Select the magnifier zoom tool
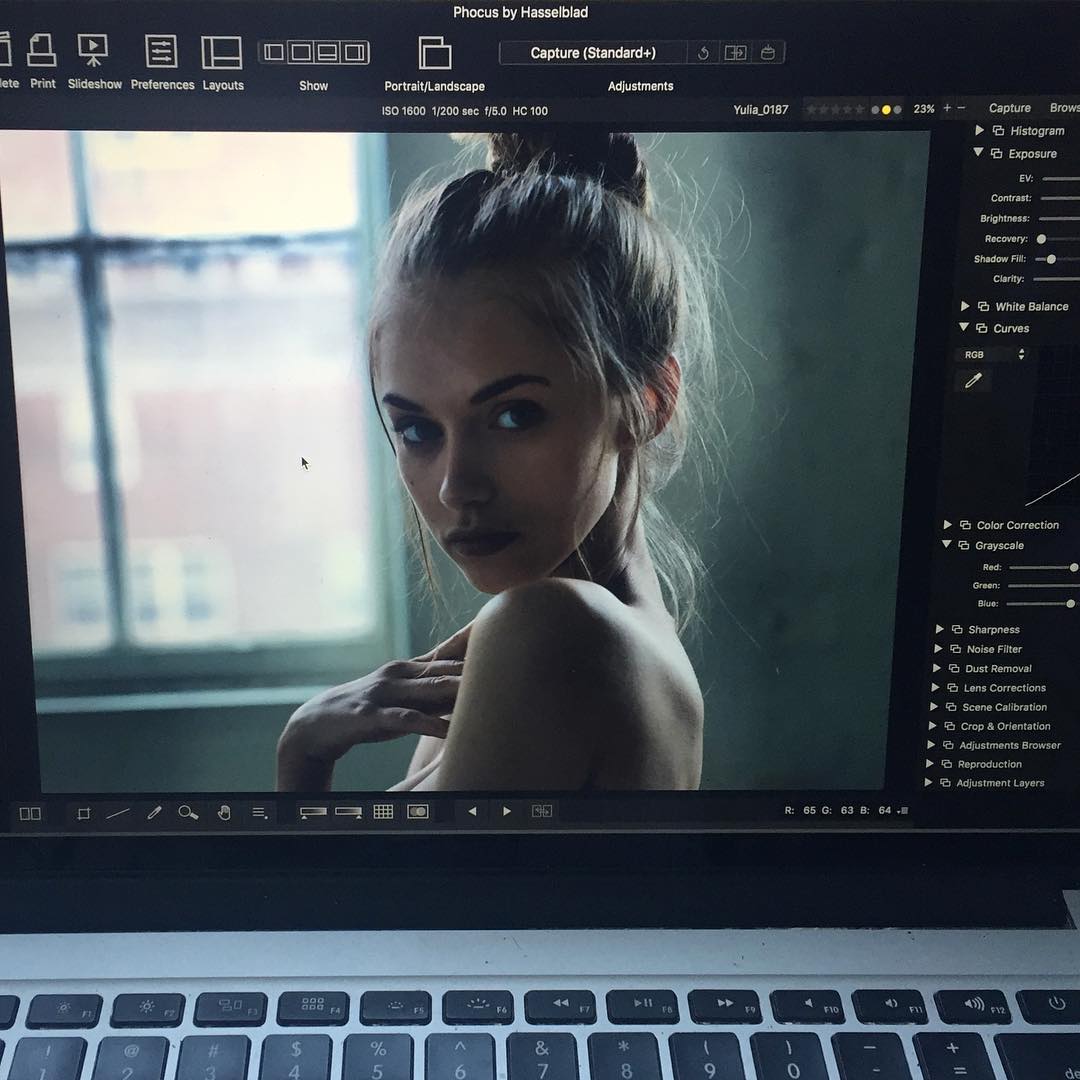Viewport: 1080px width, 1080px height. coord(188,812)
